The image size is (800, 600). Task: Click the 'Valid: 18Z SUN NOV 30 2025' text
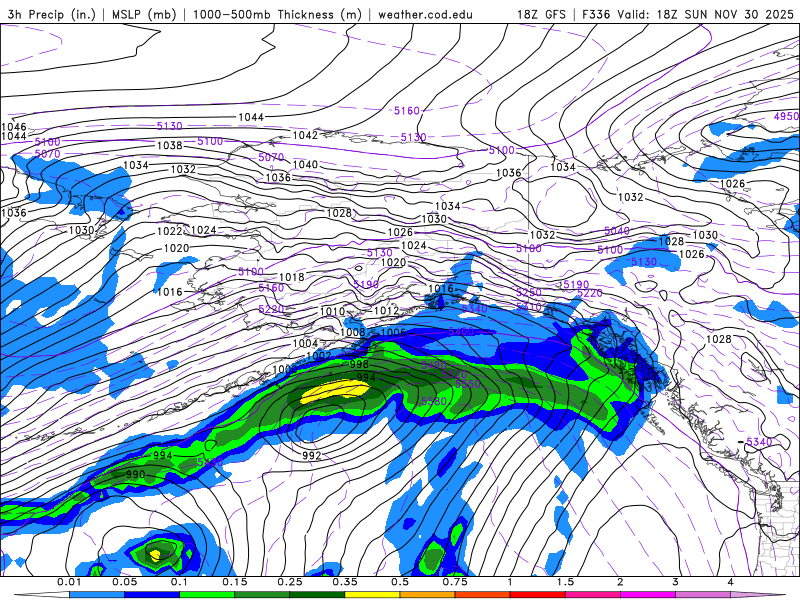point(705,14)
